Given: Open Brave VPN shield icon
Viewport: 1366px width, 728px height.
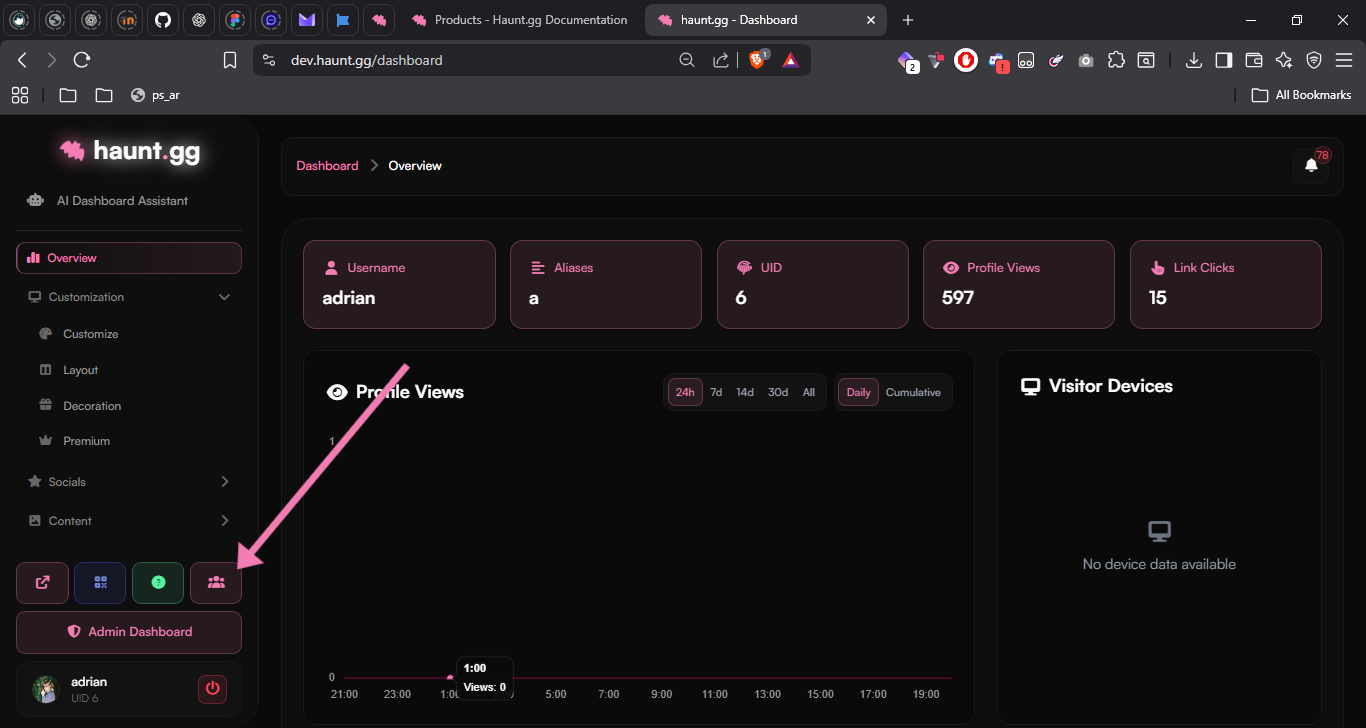Looking at the screenshot, I should [1314, 60].
